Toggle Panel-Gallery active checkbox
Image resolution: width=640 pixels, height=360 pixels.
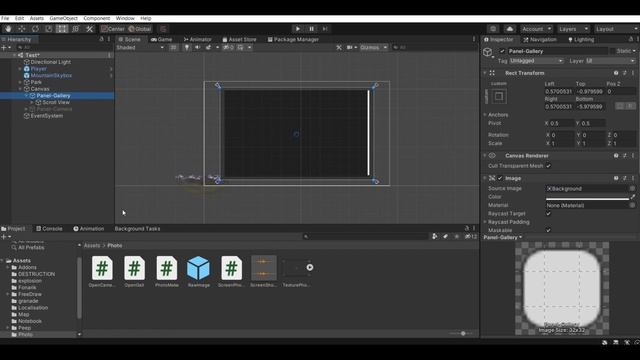click(502, 51)
